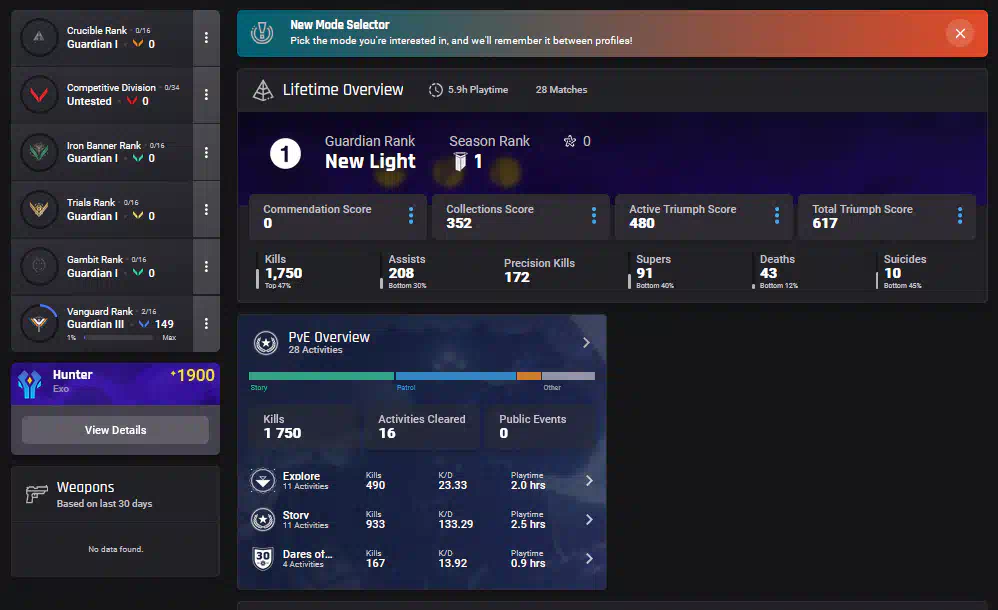Open Vanguard Rank options menu

pyautogui.click(x=206, y=323)
